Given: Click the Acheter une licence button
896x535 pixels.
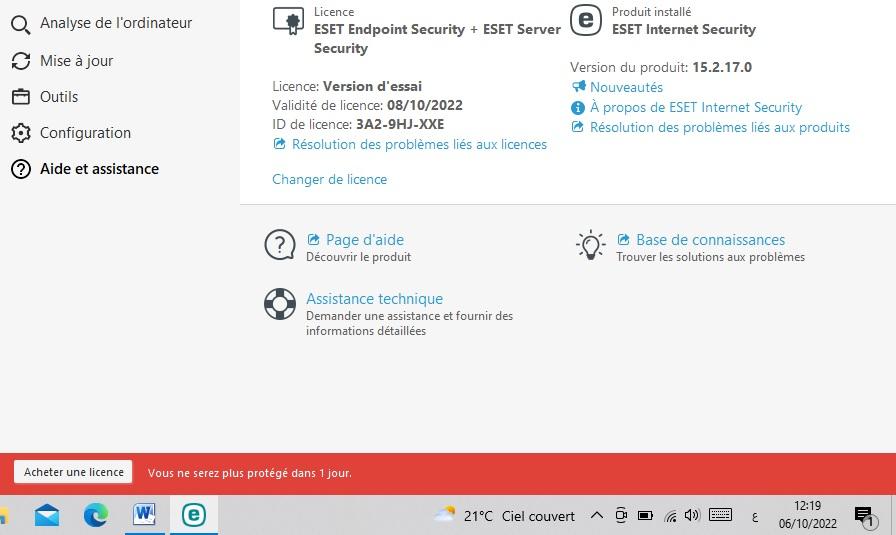Looking at the screenshot, I should tap(74, 472).
